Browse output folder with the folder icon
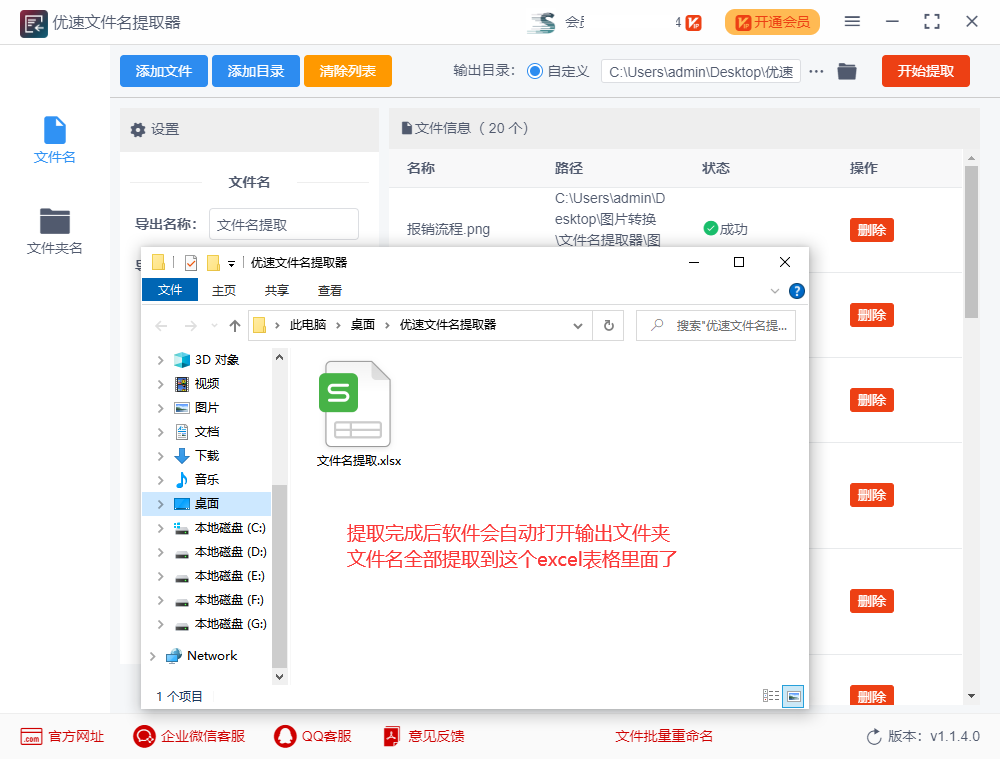The image size is (1000, 760). click(x=846, y=71)
